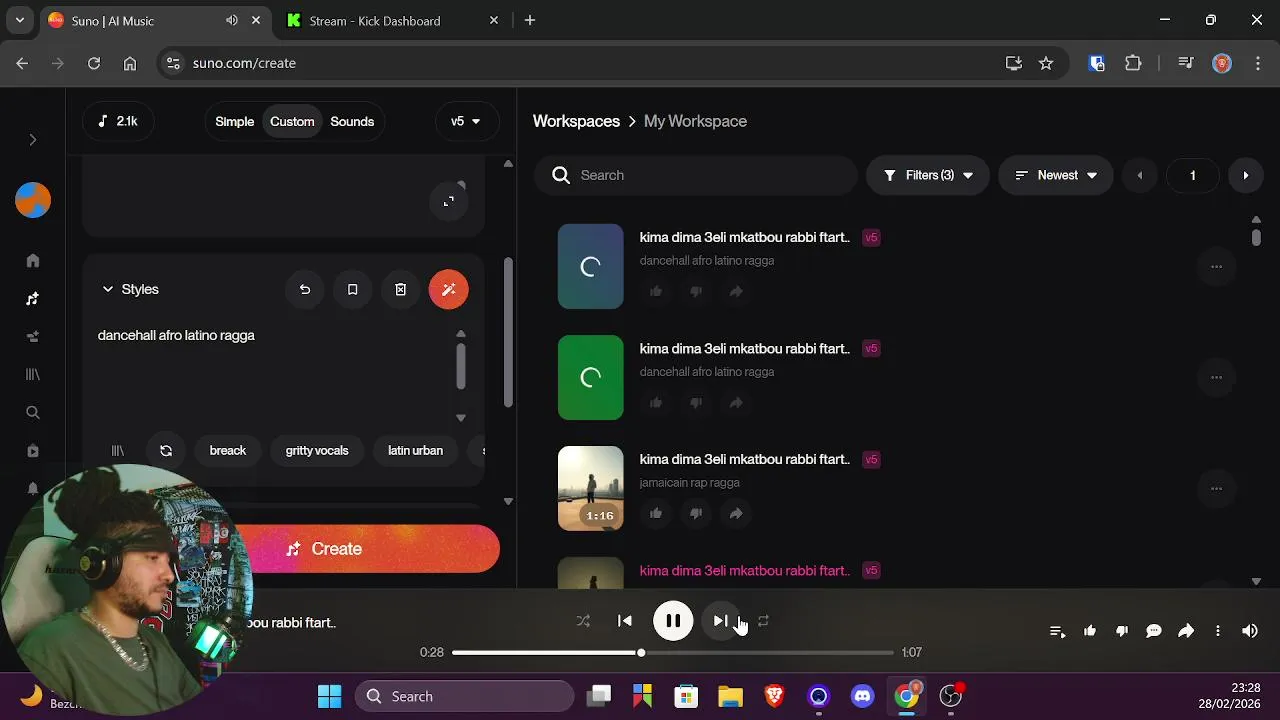This screenshot has width=1280, height=720.
Task: Open more options for first loading song
Action: (x=1216, y=266)
